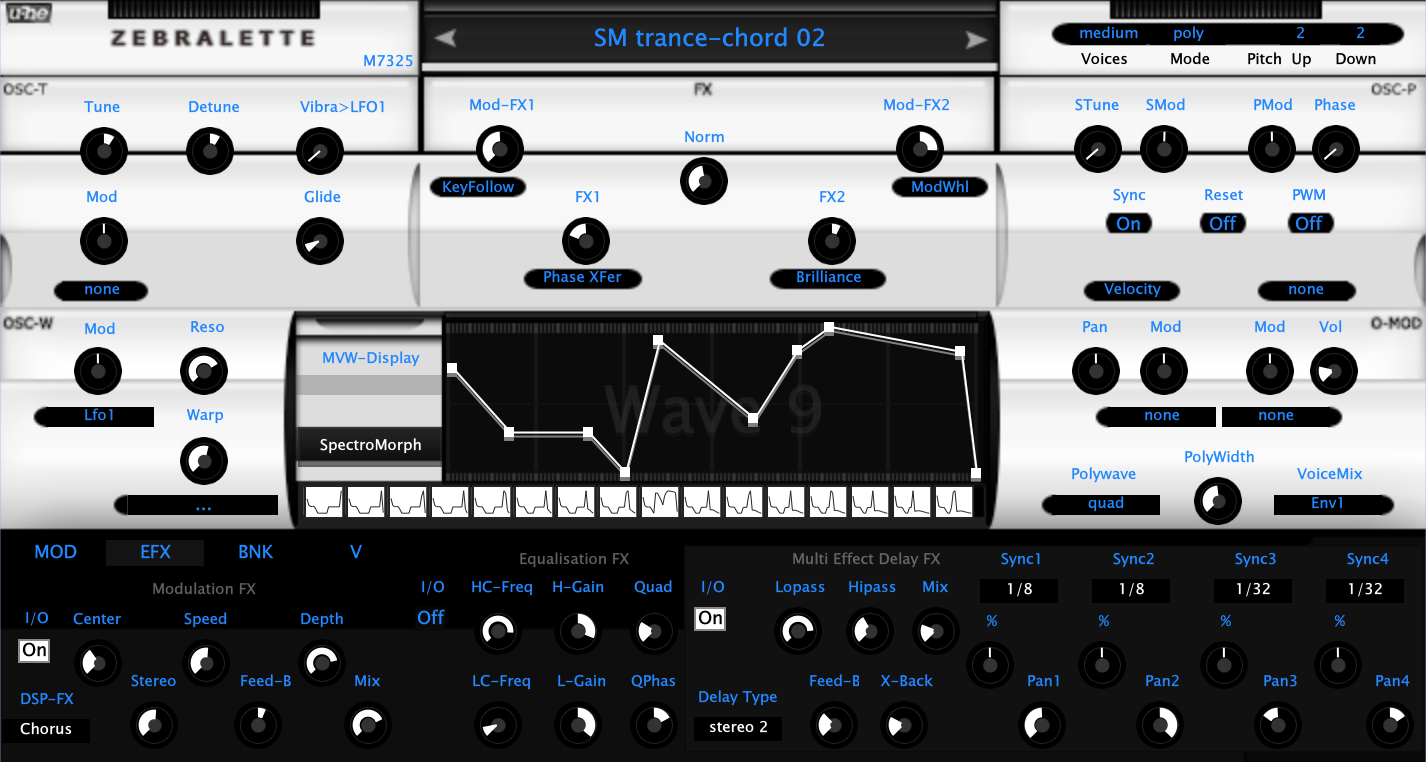Screen dimensions: 1426x762
Task: Open KeyFollow modulation source menu
Action: pos(478,187)
